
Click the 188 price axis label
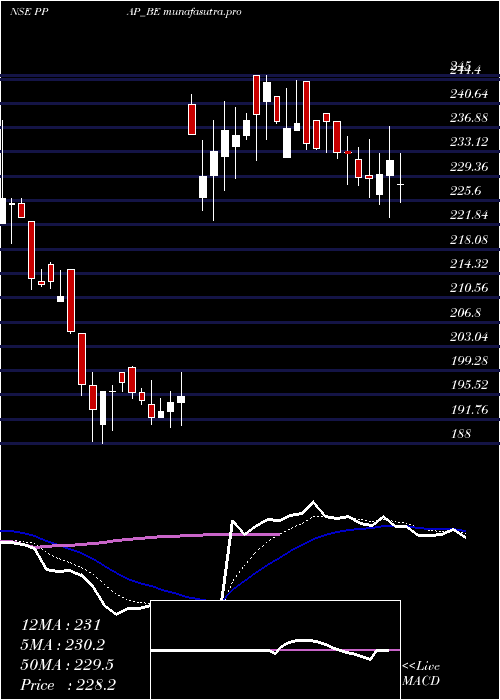coord(461,433)
